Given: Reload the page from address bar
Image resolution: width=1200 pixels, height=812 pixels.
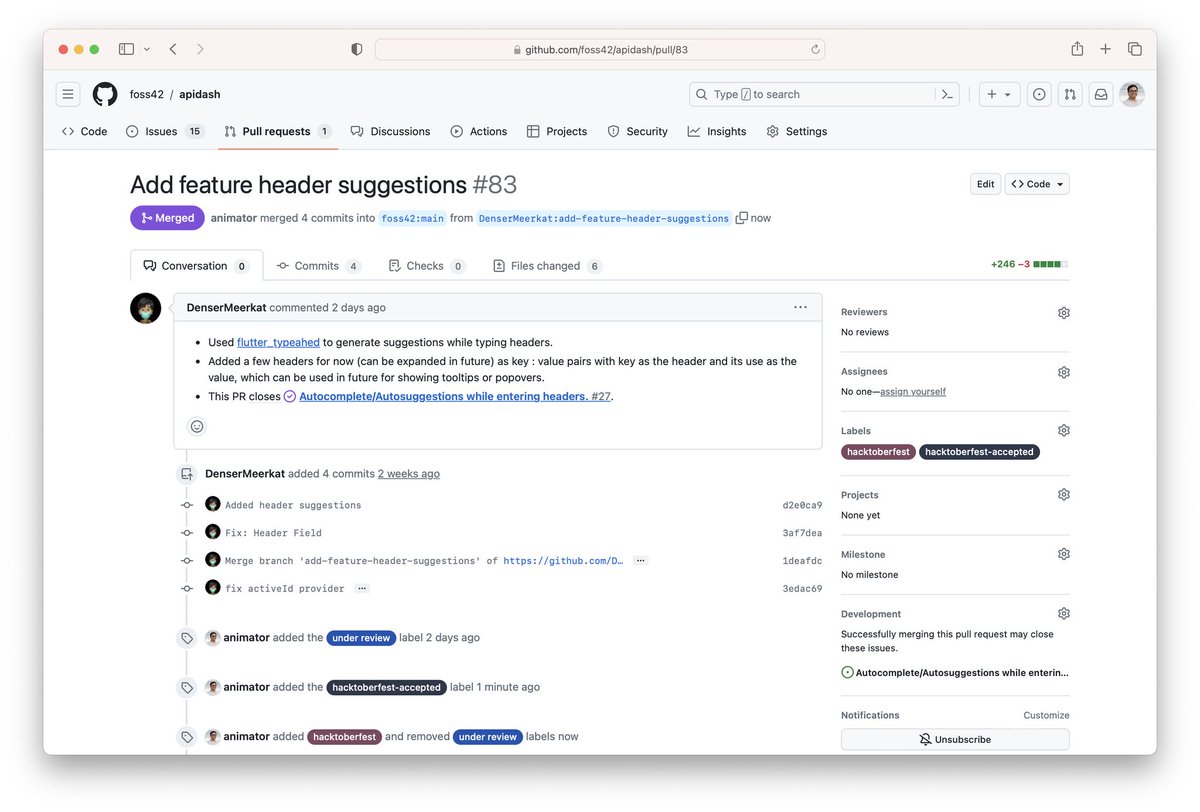Looking at the screenshot, I should [x=815, y=49].
